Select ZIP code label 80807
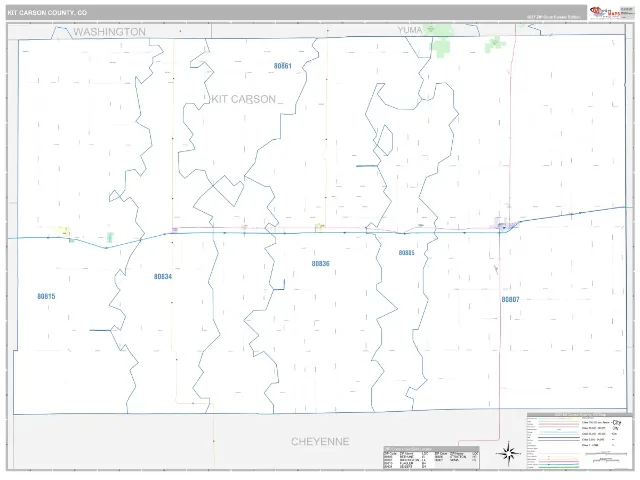 (510, 299)
